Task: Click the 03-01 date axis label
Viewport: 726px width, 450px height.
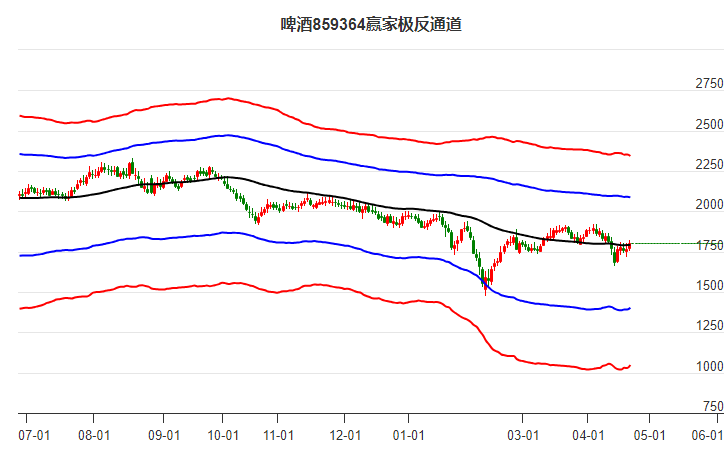Action: (x=523, y=436)
